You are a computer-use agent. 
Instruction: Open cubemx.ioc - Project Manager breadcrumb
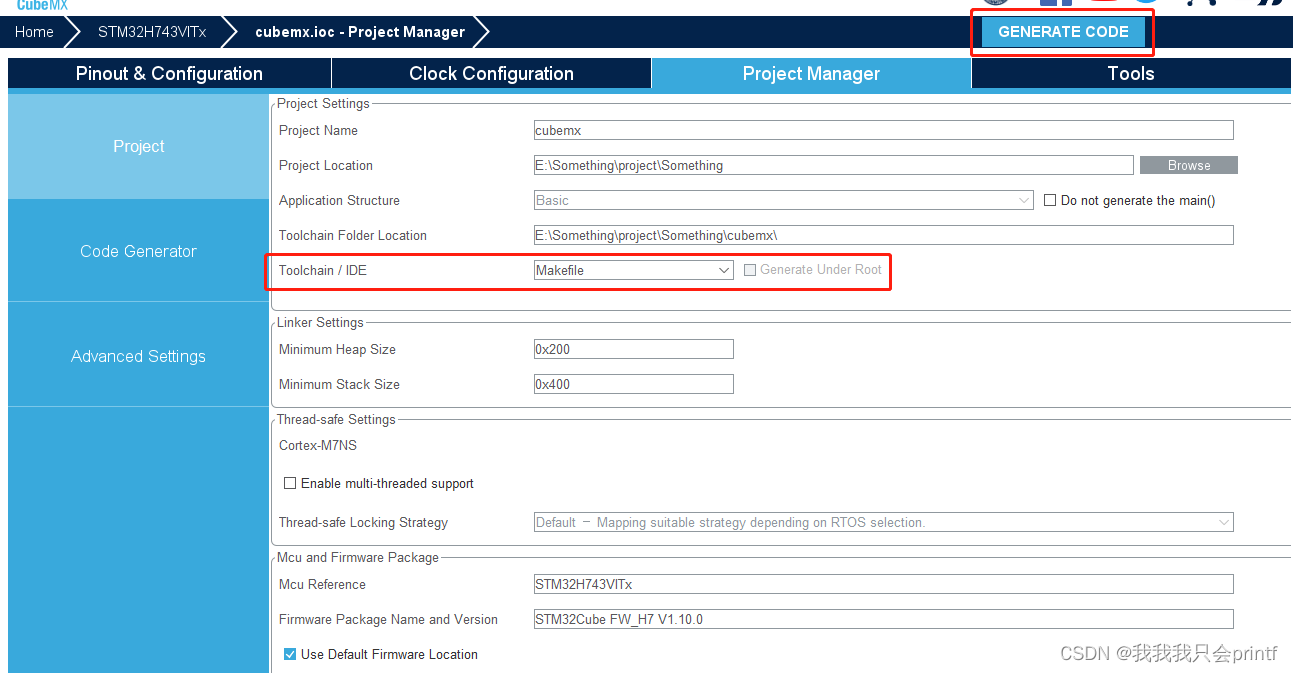pyautogui.click(x=360, y=32)
